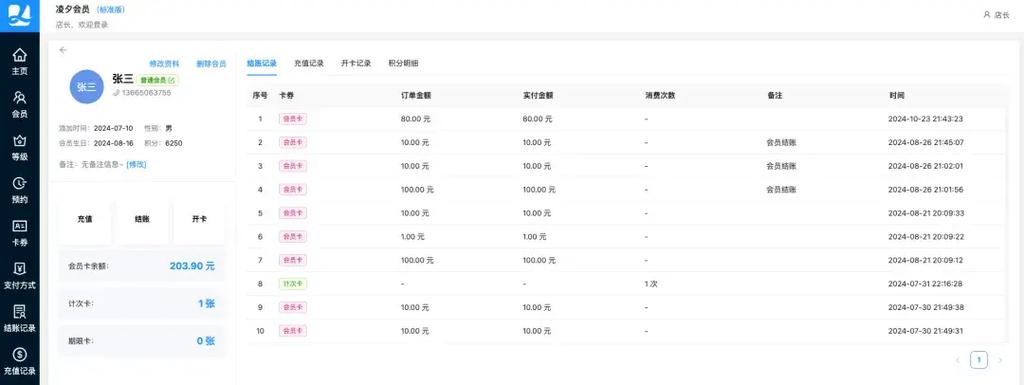Click the 修改资料 link
This screenshot has height=385, width=1024.
[164, 64]
